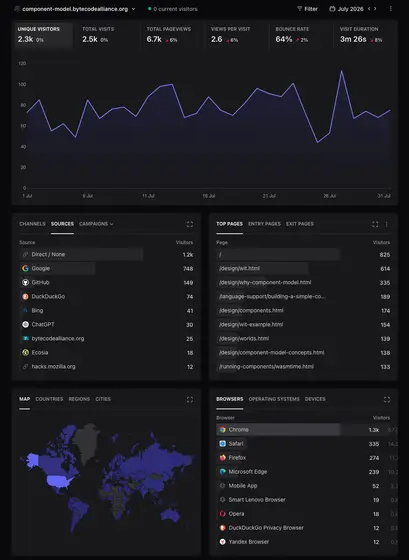Image resolution: width=409 pixels, height=560 pixels.
Task: Switch to the Map tab
Action: [25, 399]
